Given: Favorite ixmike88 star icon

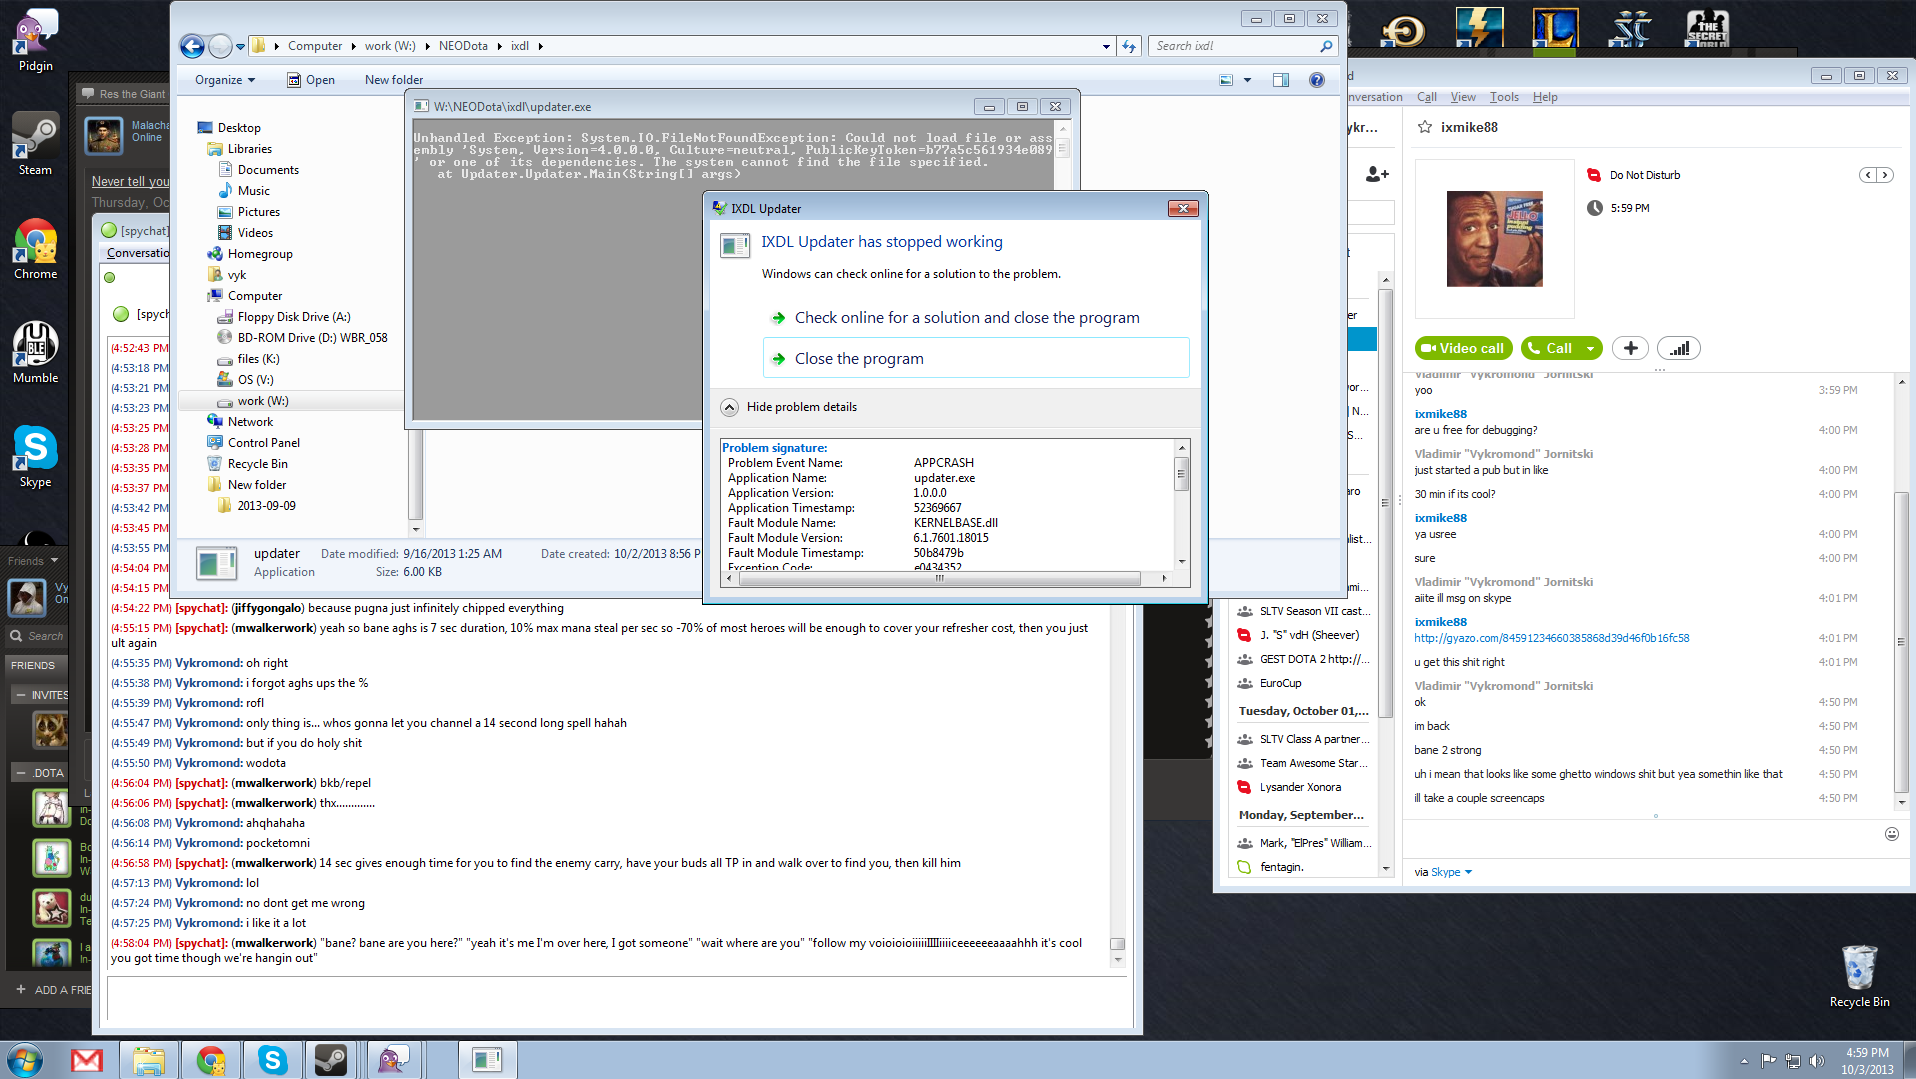Looking at the screenshot, I should 1425,127.
